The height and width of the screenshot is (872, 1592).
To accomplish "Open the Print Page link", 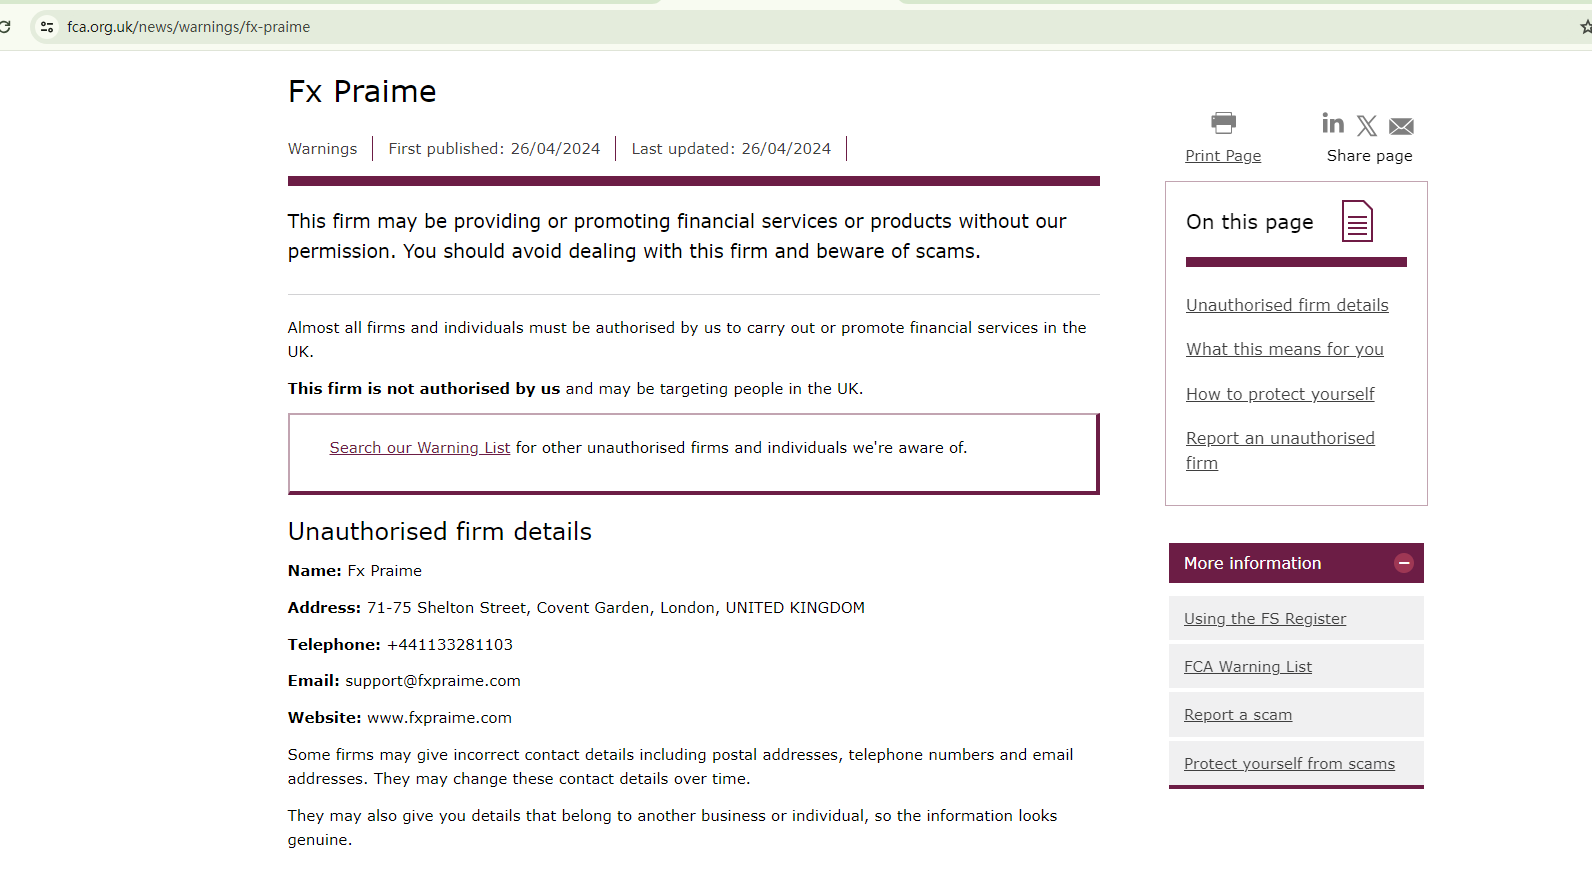I will (x=1223, y=156).
